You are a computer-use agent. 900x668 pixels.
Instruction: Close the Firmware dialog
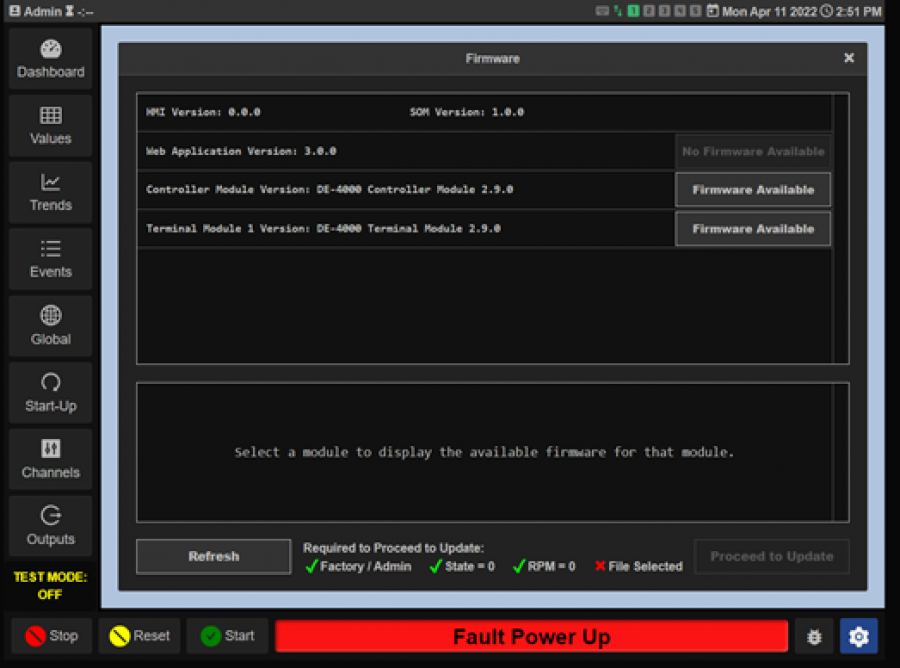pos(849,59)
